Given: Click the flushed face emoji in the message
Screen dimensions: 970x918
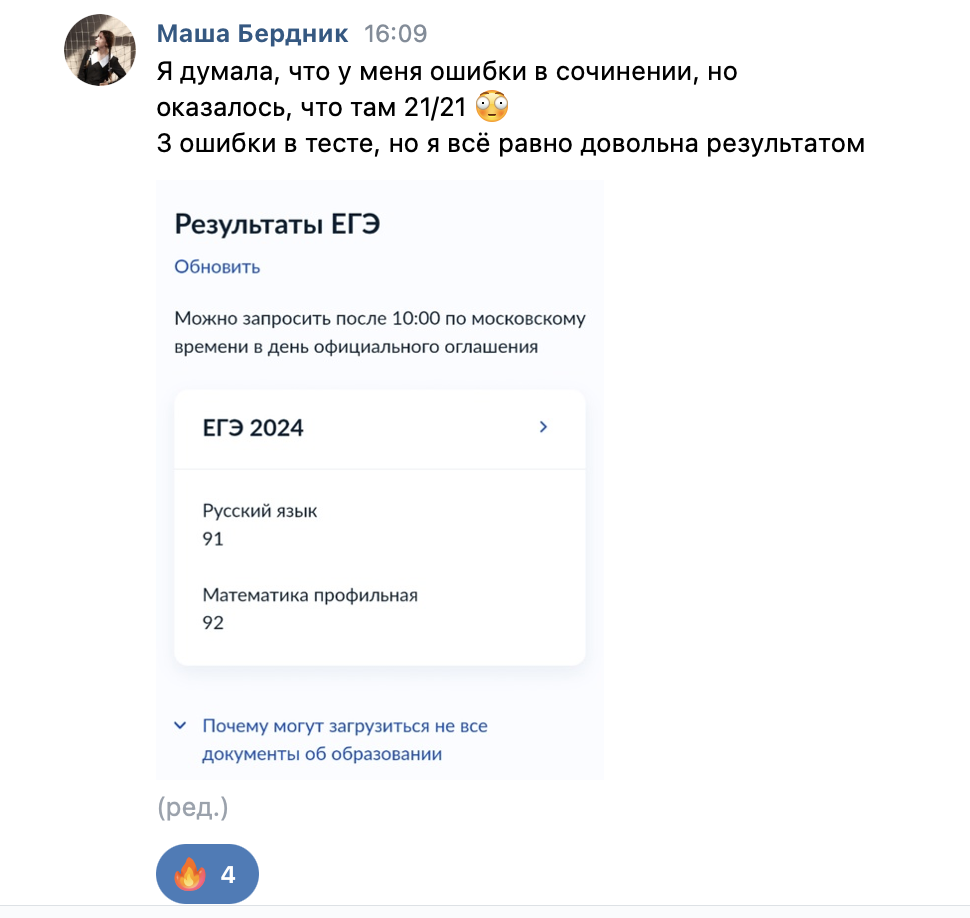Looking at the screenshot, I should tap(491, 106).
